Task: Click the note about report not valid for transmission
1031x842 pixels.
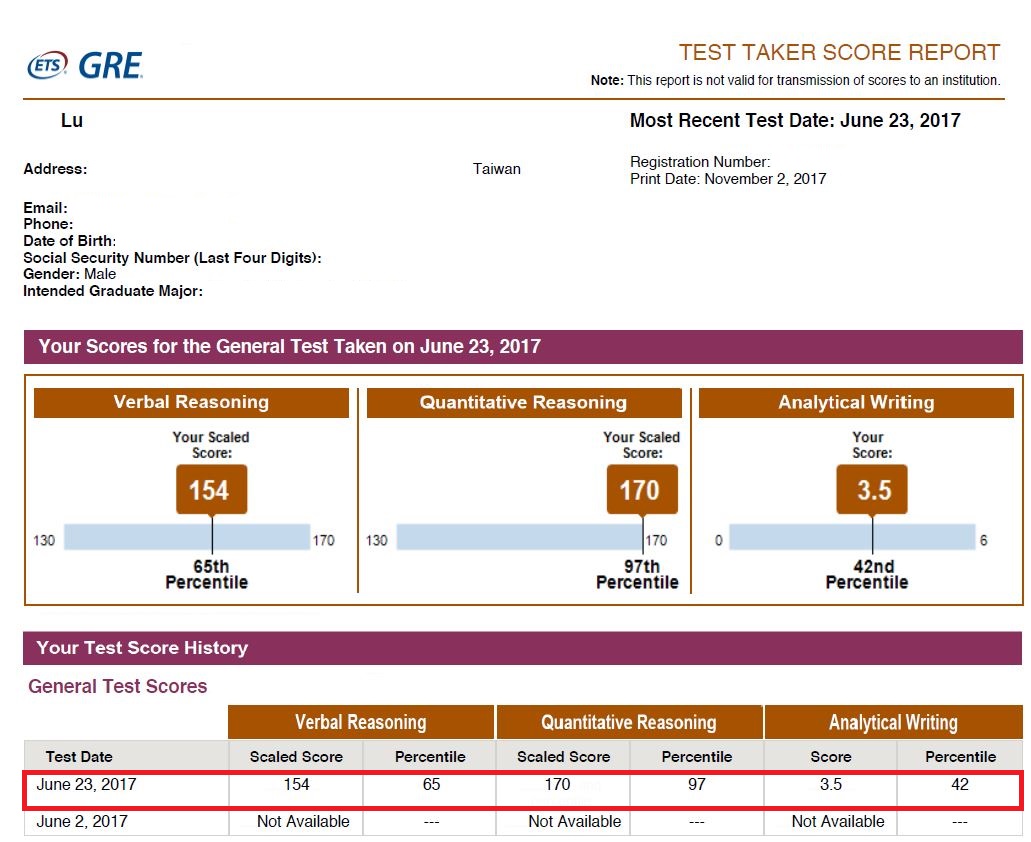Action: 795,80
